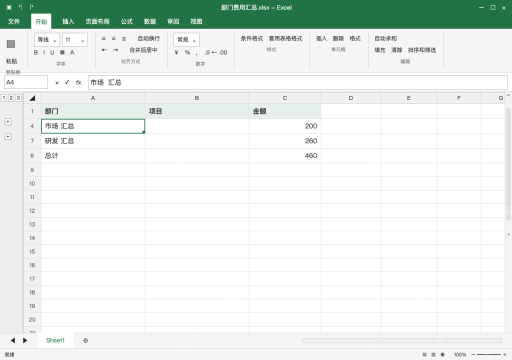Click 清除 Clear button

(397, 50)
